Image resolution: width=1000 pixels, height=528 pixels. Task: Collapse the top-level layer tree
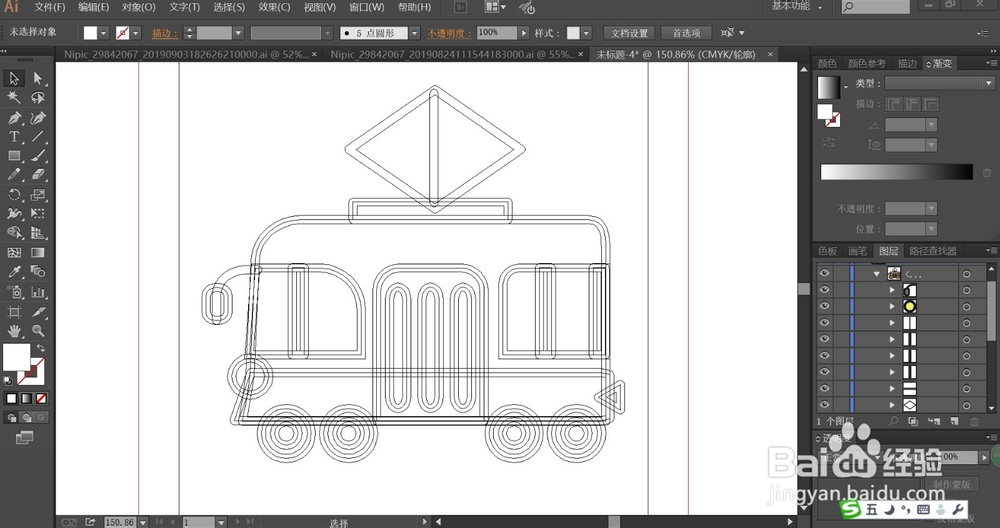877,274
